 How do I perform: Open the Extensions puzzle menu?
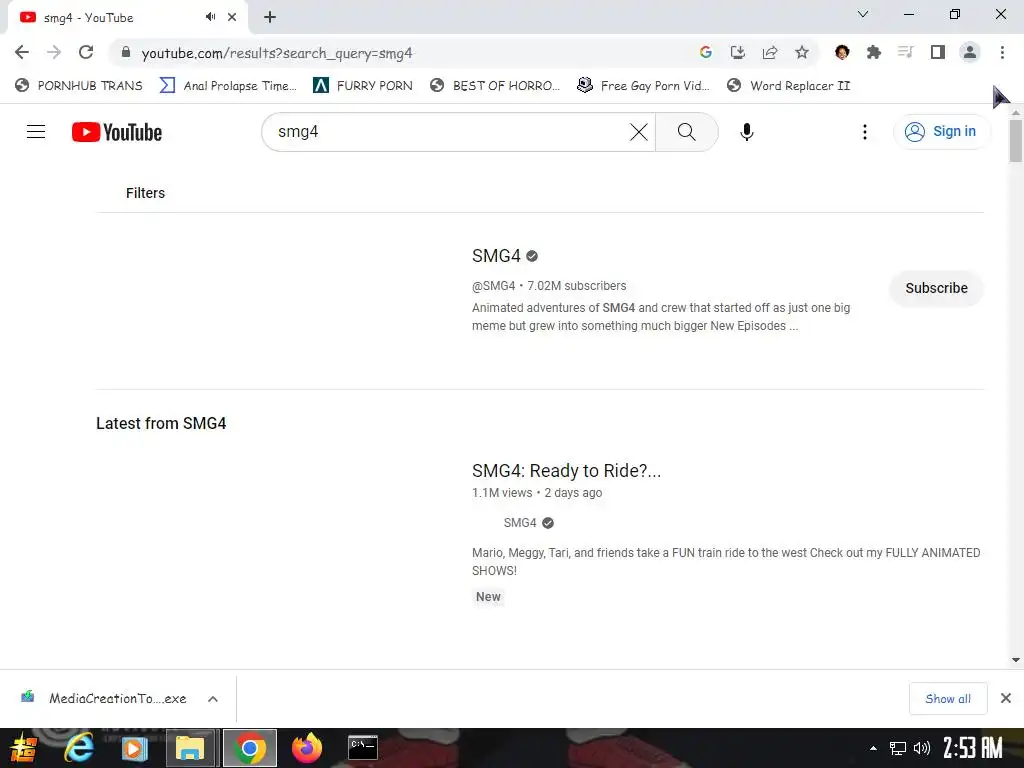874,52
